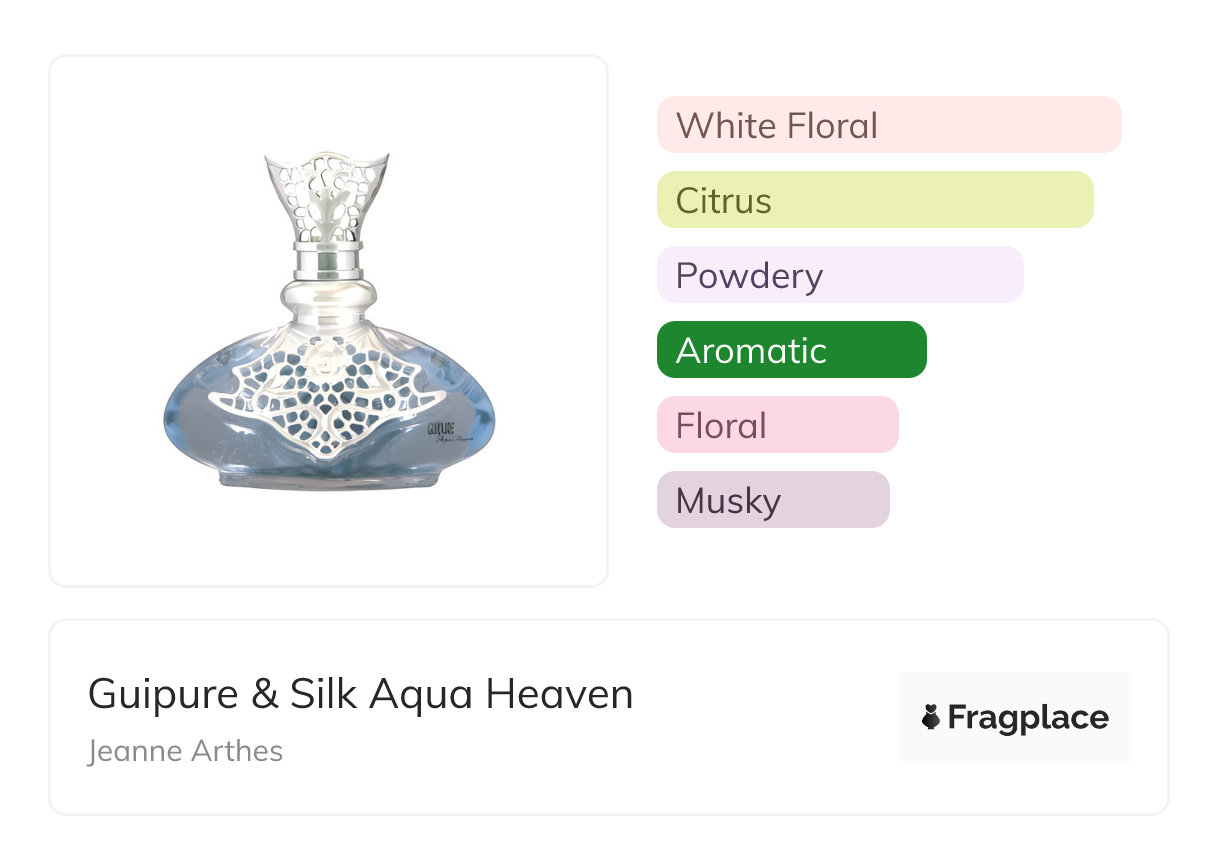This screenshot has height=864, width=1218.
Task: Click the Fragplace flower logo icon
Action: click(x=931, y=717)
